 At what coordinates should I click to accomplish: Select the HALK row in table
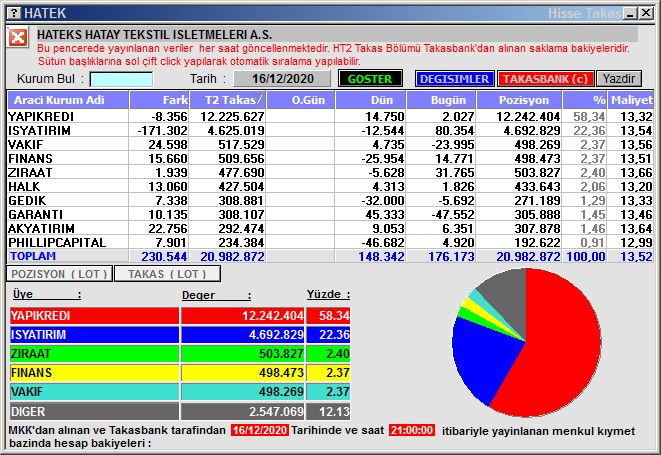(330, 186)
